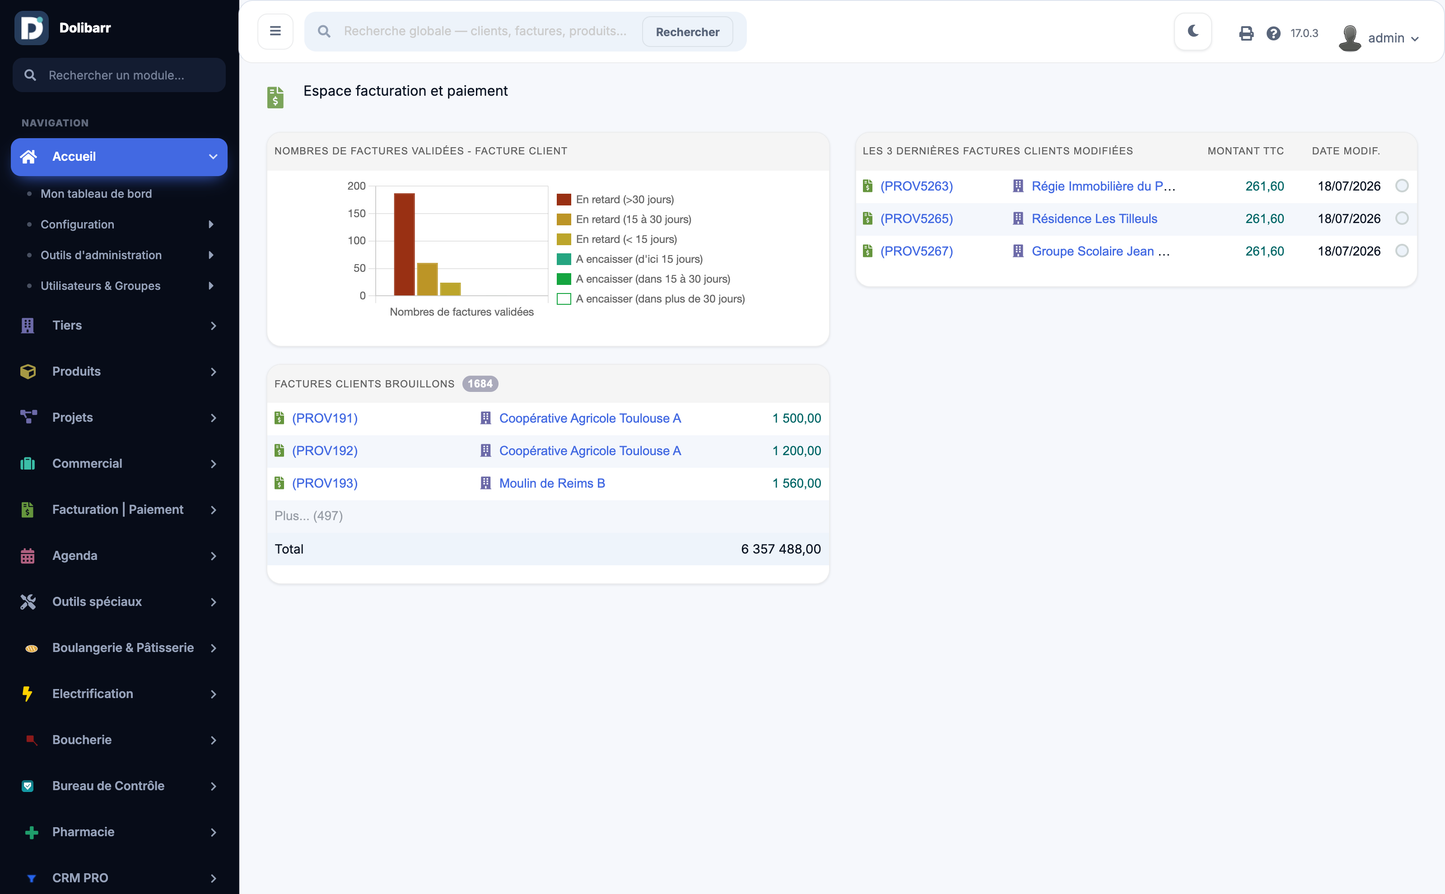Expand the Produits menu chevron
Viewport: 1445px width, 894px height.
[x=213, y=372]
